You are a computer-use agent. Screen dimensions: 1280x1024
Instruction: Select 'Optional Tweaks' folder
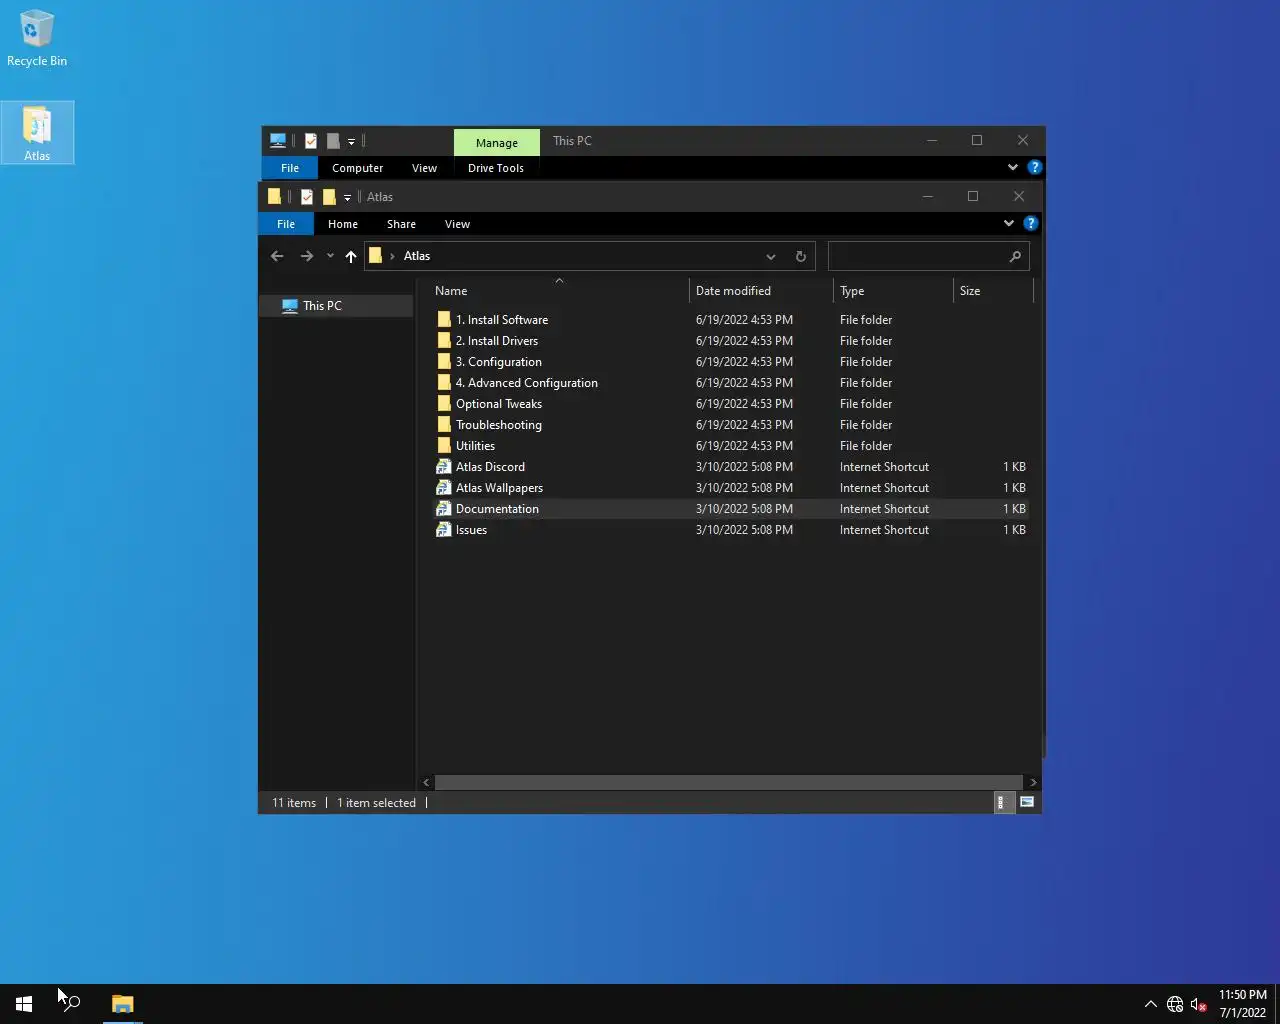(731, 404)
